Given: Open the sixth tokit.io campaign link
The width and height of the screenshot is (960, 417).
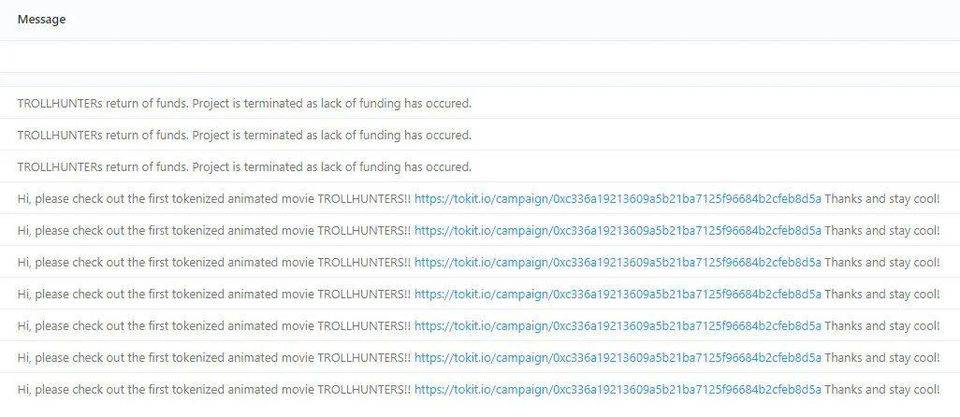Looking at the screenshot, I should pyautogui.click(x=618, y=358).
